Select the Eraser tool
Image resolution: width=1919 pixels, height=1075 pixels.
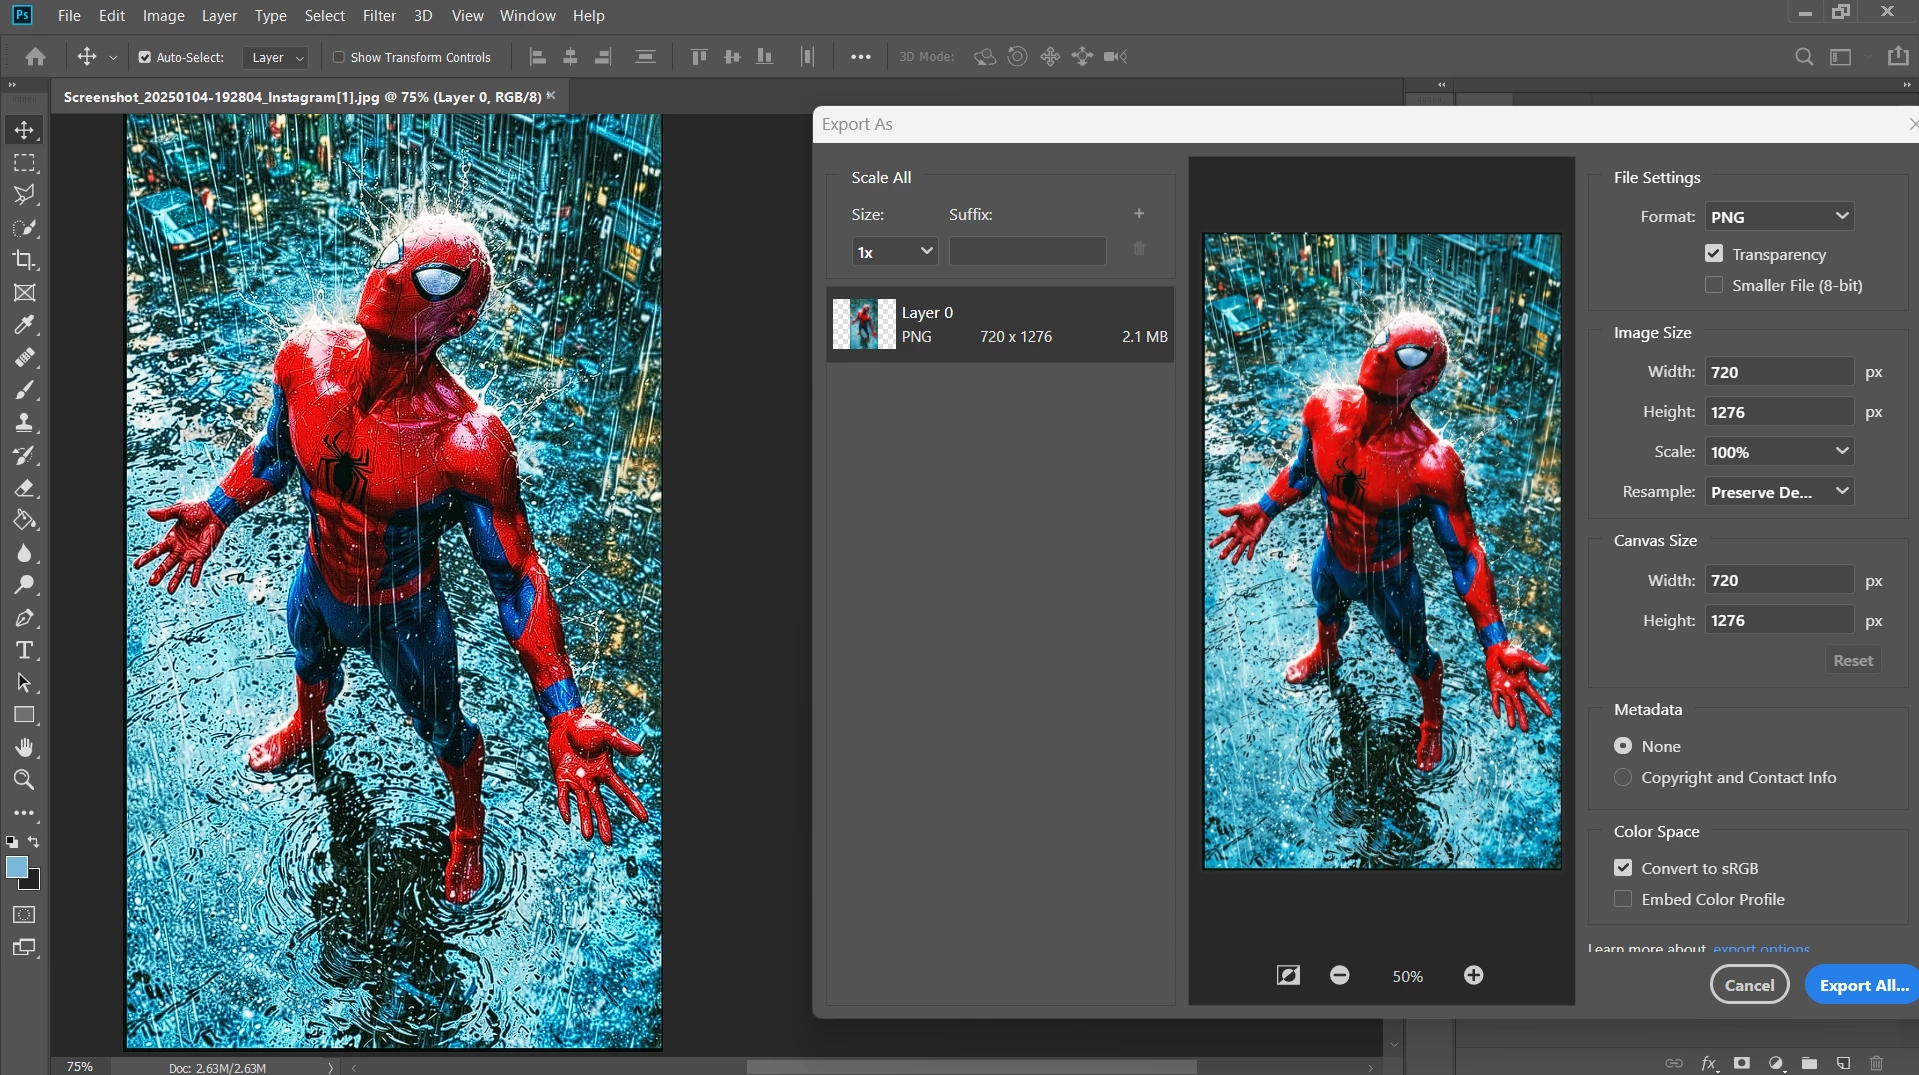click(24, 488)
